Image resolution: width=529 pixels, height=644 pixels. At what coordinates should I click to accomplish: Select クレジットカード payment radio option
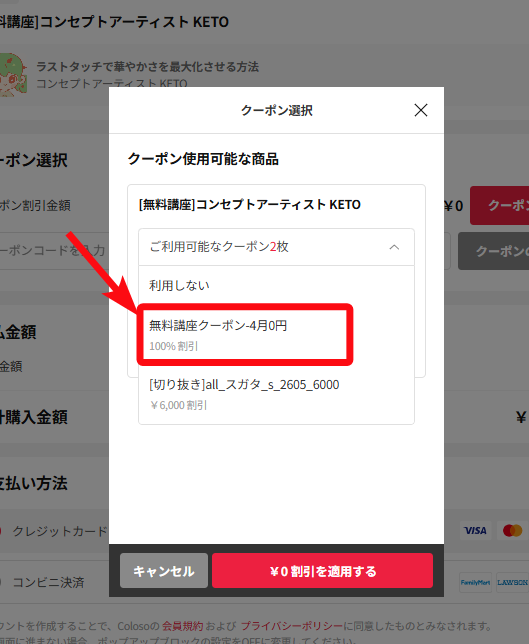pyautogui.click(x=54, y=531)
